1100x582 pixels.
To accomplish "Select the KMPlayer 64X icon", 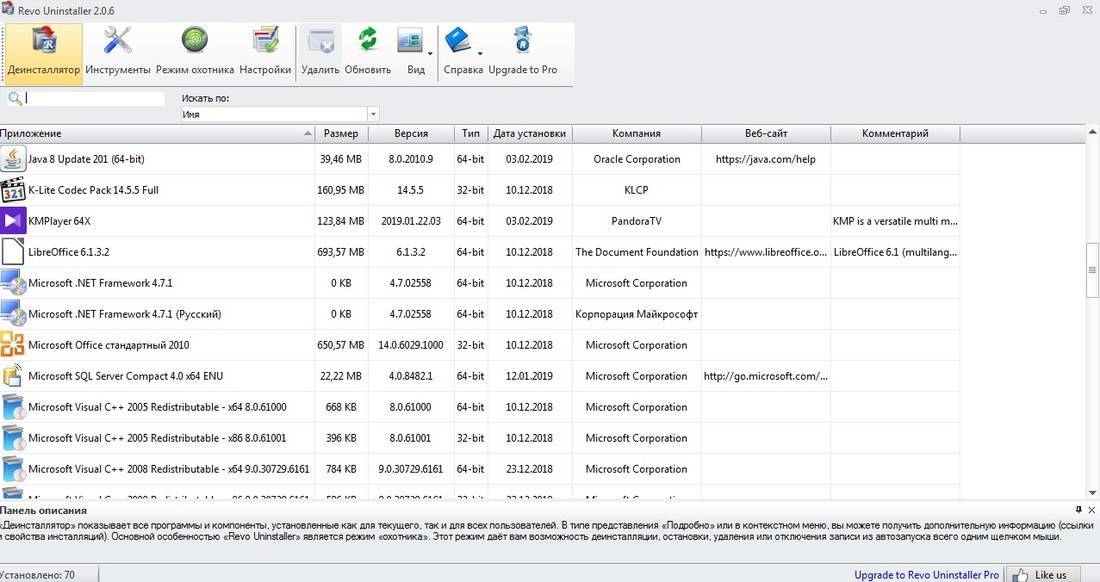I will (13, 221).
